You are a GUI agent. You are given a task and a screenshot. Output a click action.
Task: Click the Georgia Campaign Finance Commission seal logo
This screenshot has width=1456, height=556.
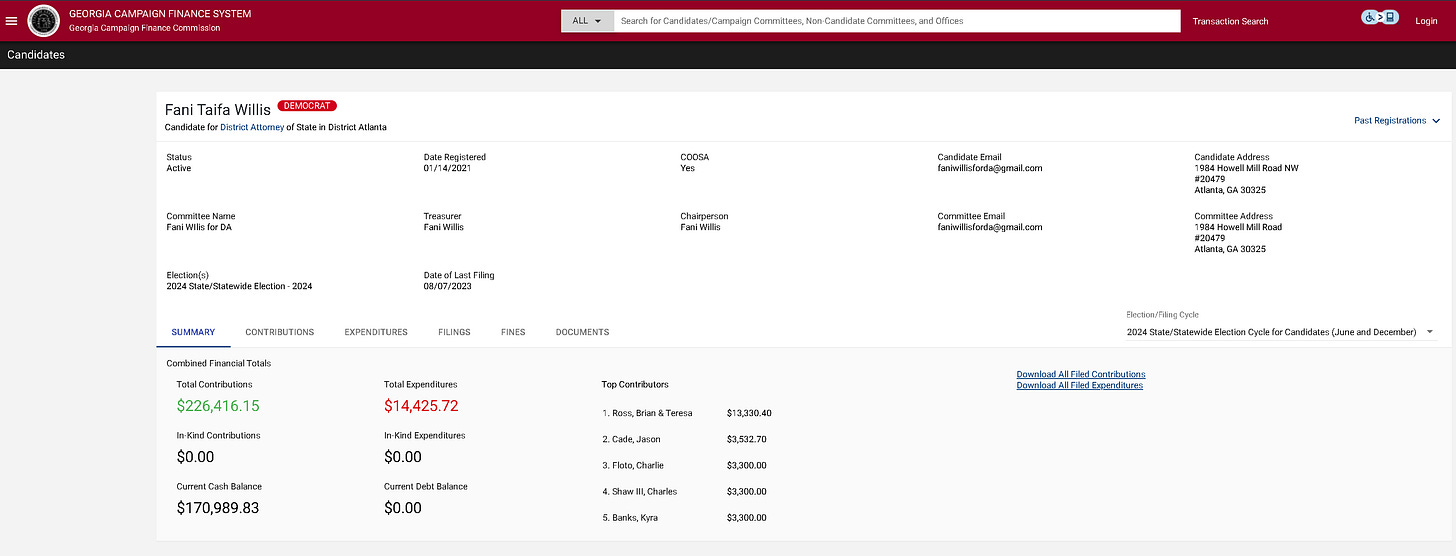click(x=43, y=20)
